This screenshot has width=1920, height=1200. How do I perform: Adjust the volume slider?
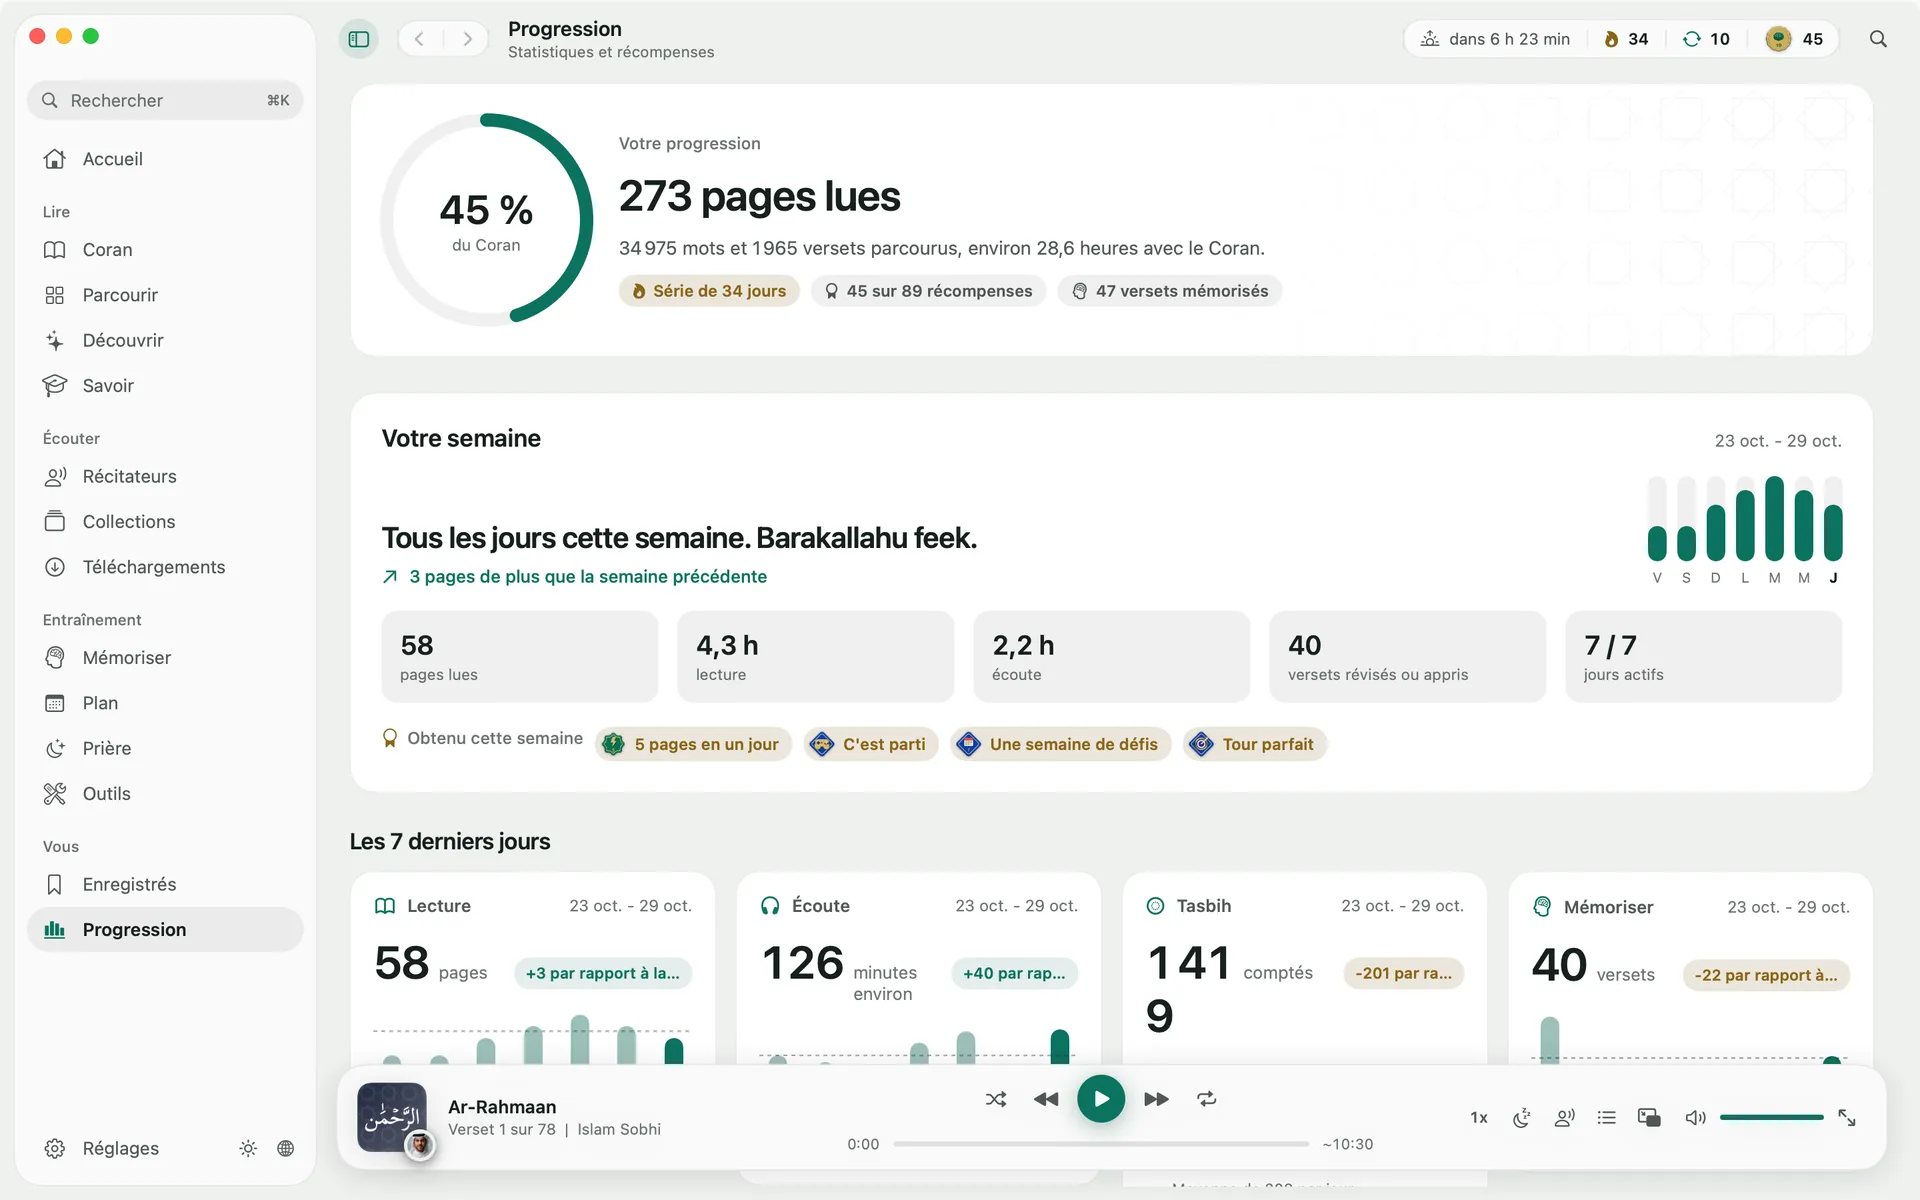[1771, 1117]
